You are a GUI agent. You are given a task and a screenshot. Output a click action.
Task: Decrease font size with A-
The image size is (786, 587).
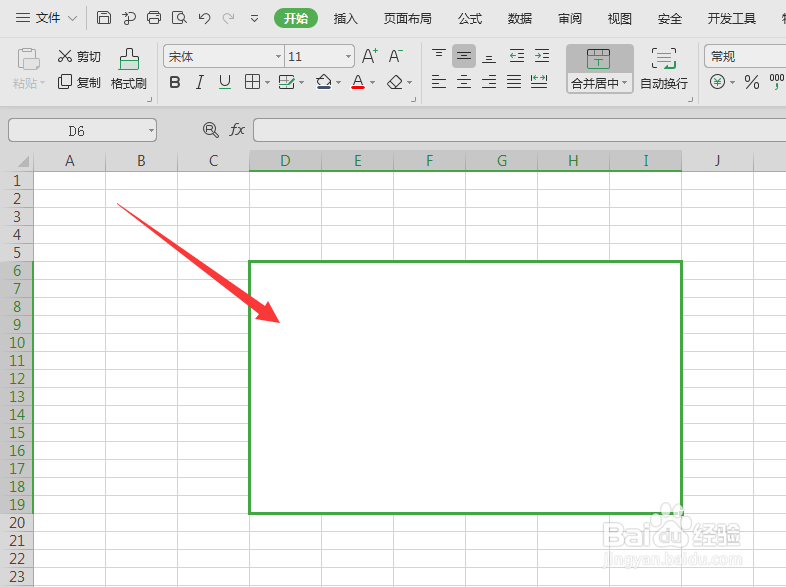(396, 56)
